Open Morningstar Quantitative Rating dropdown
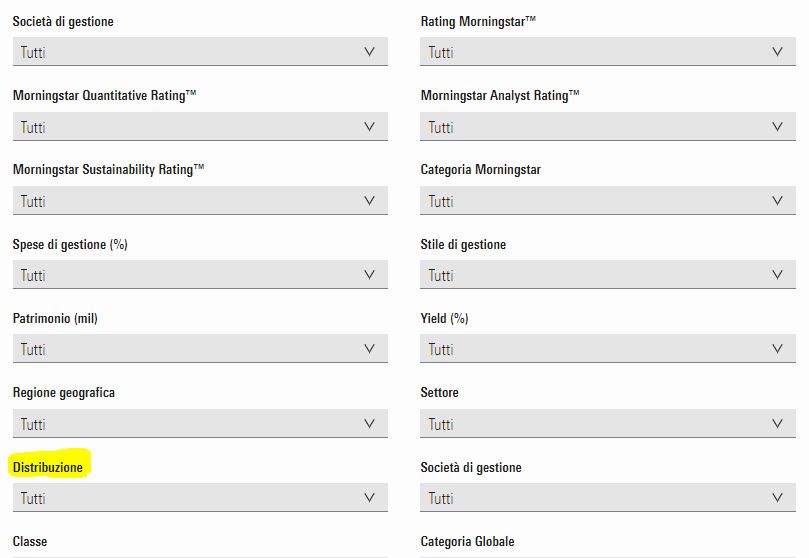809x558 pixels. click(x=200, y=127)
